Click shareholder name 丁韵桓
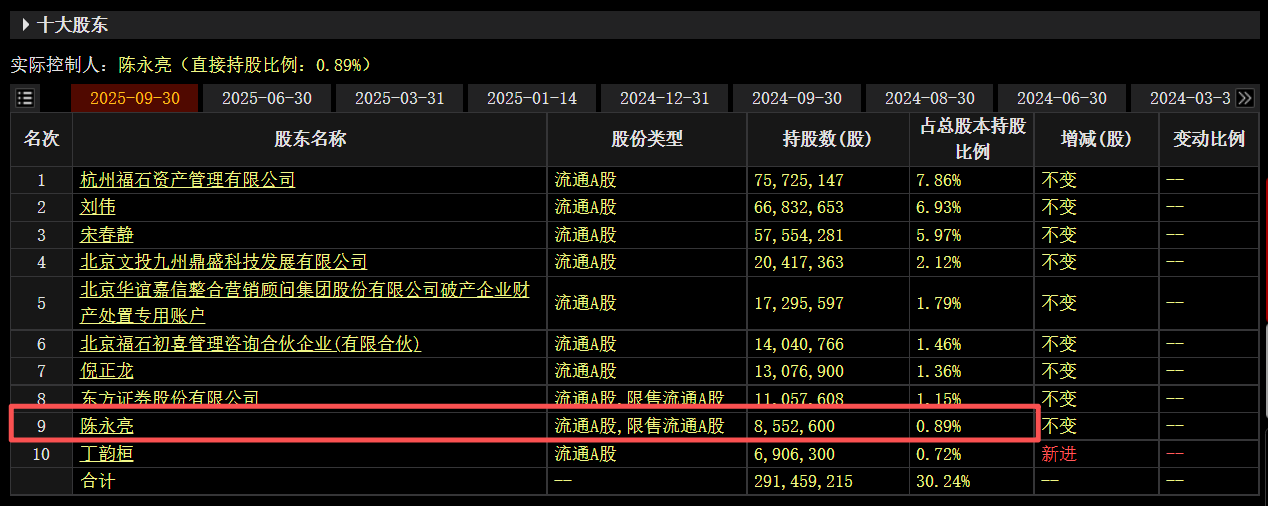Viewport: 1268px width, 506px height. click(107, 454)
